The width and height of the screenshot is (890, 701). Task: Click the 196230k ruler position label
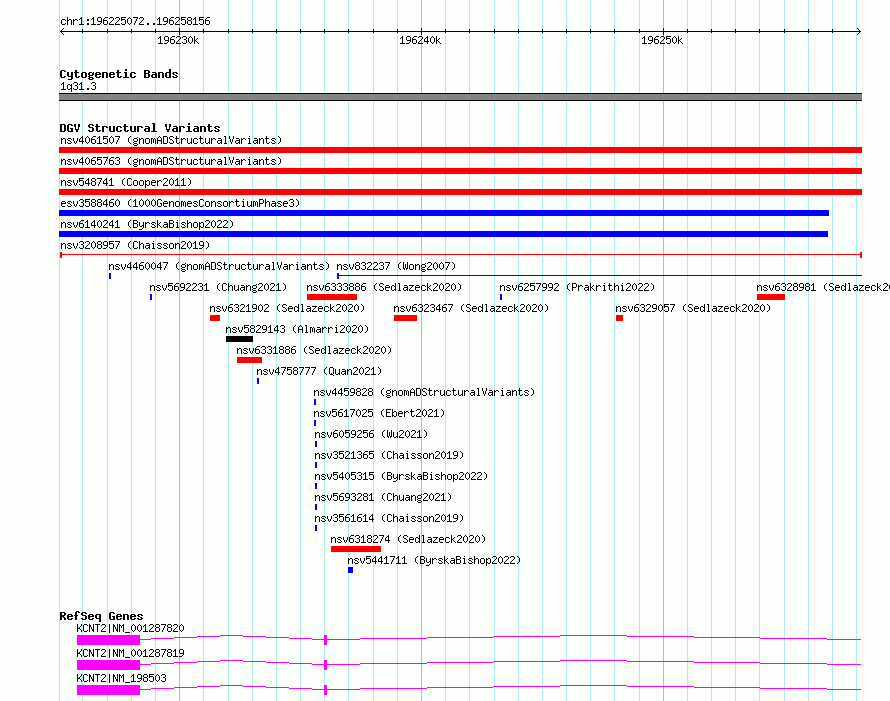point(178,40)
